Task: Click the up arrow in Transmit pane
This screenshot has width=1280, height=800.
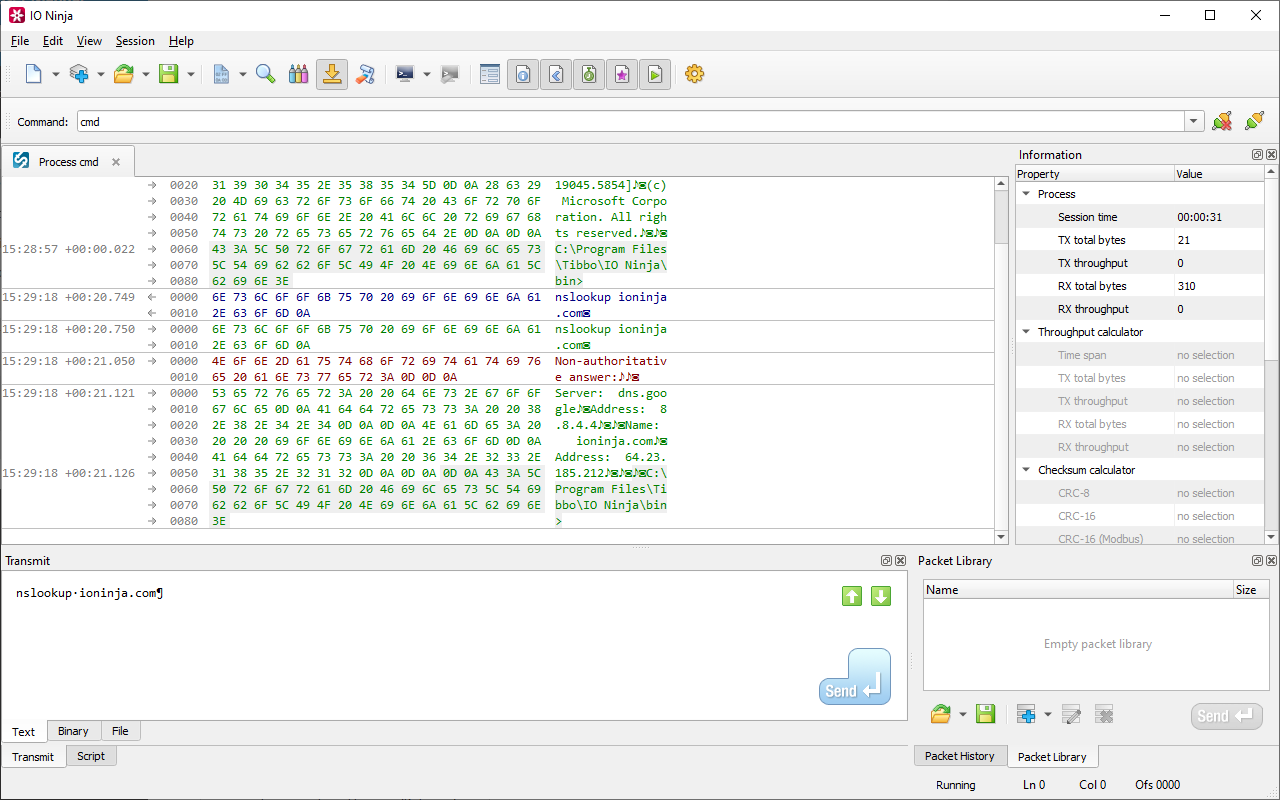Action: (x=852, y=596)
